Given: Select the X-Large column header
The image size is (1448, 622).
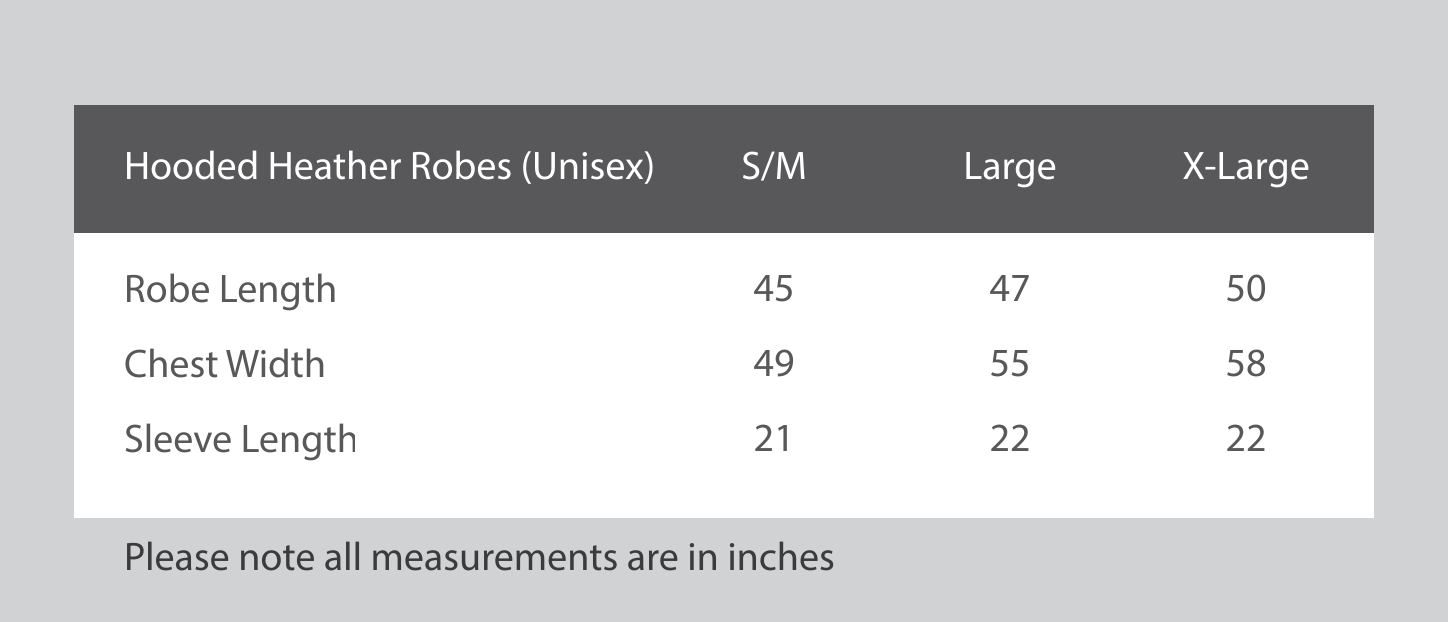Looking at the screenshot, I should coord(1245,168).
